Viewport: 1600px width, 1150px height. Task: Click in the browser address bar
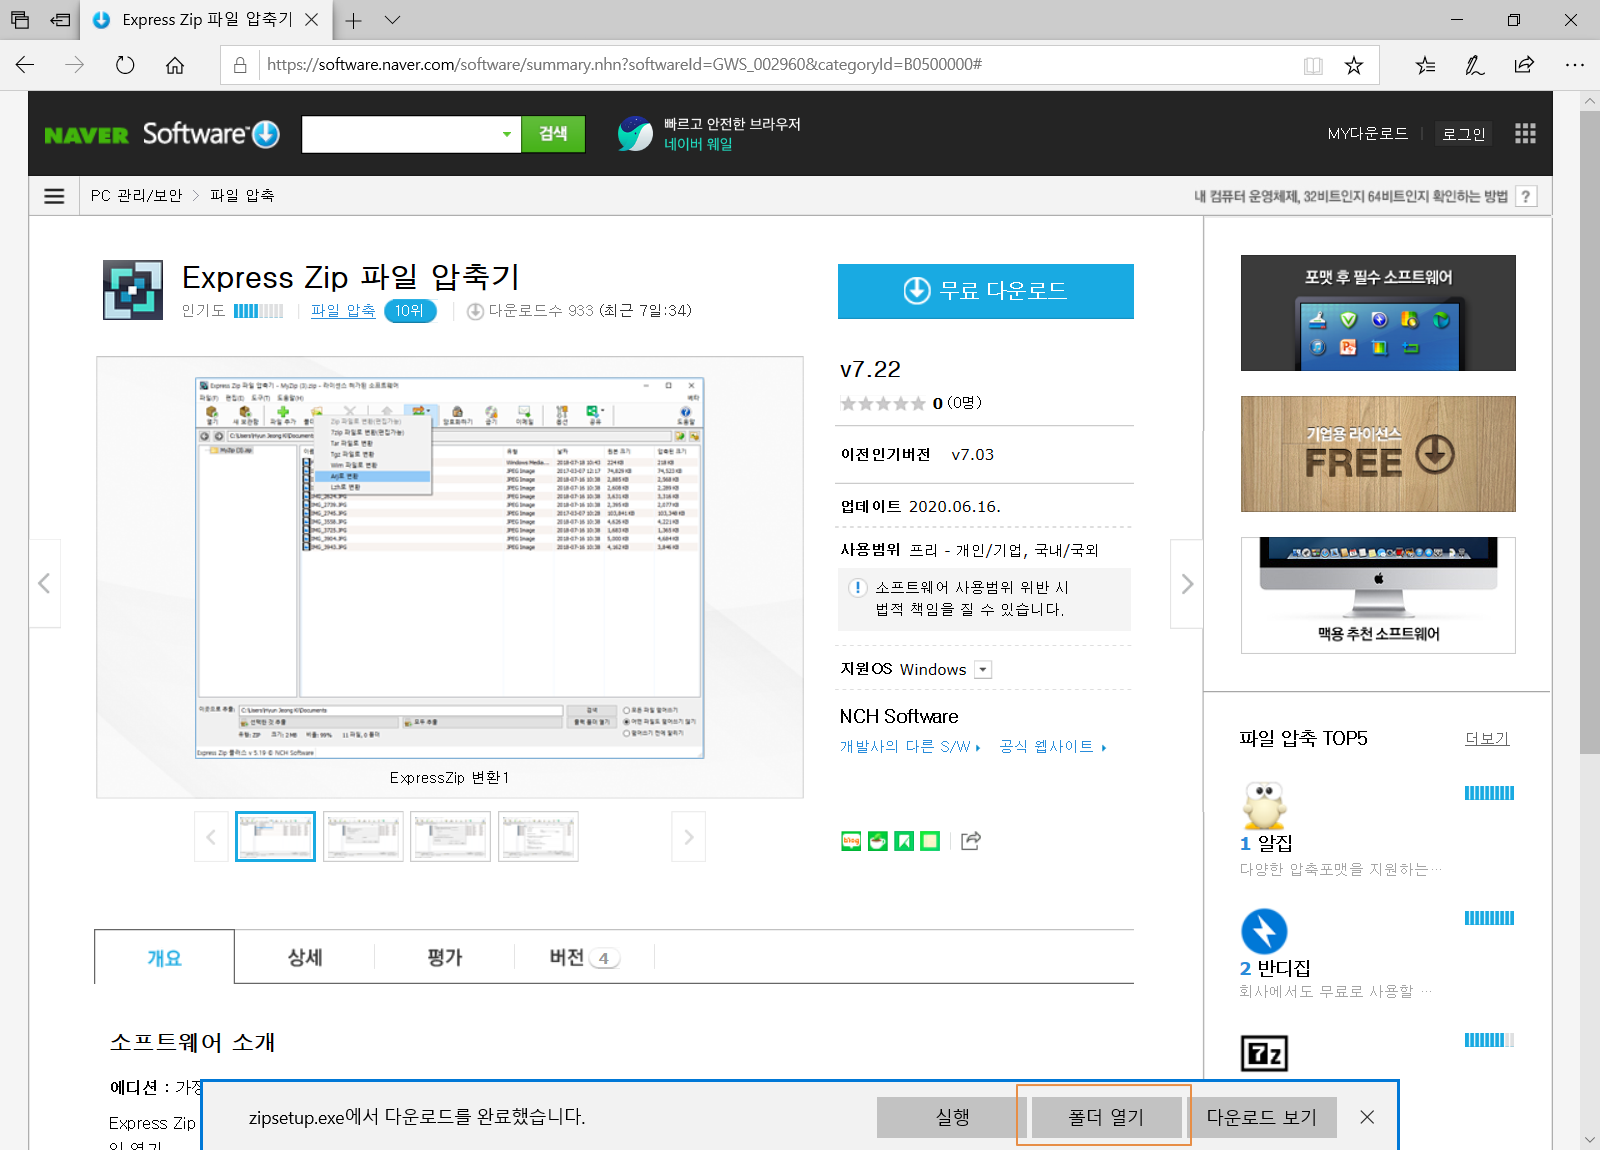coord(778,65)
